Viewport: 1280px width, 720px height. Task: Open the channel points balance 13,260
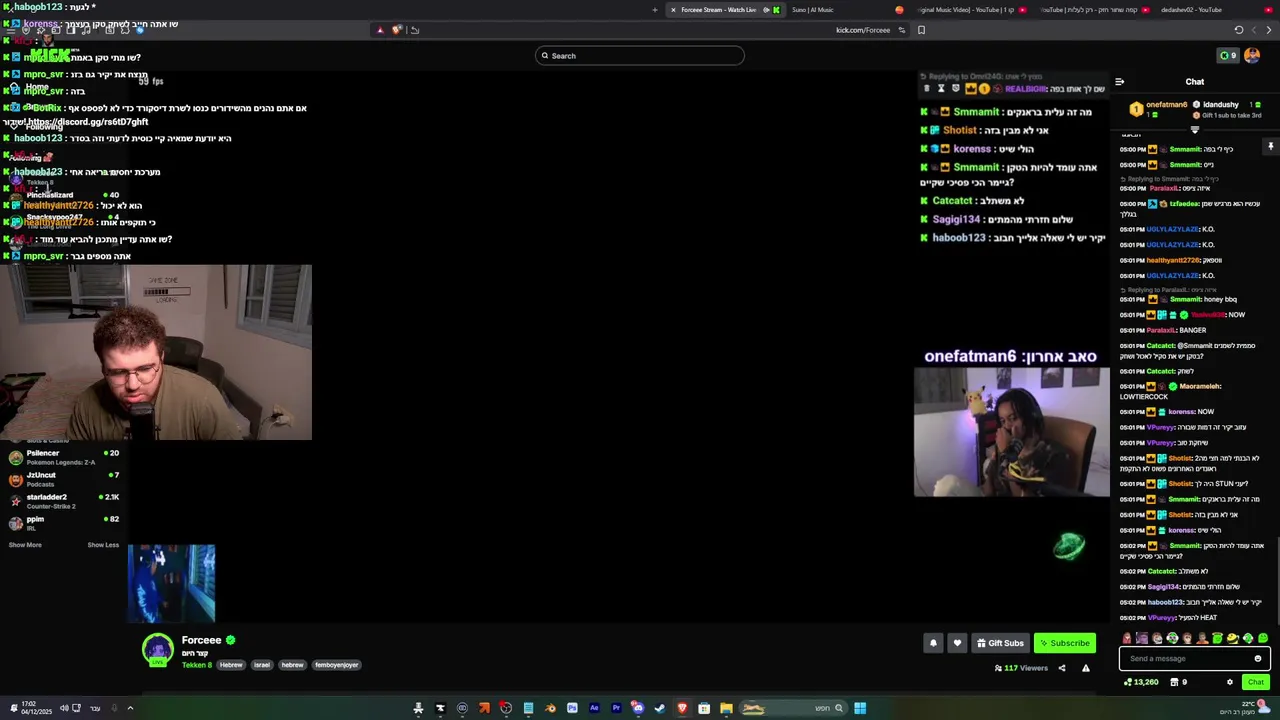tap(1141, 682)
